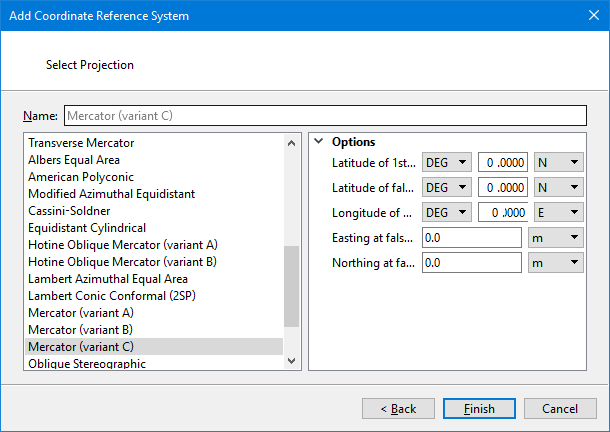Click the Cancel button
This screenshot has height=432, width=610.
tap(560, 409)
